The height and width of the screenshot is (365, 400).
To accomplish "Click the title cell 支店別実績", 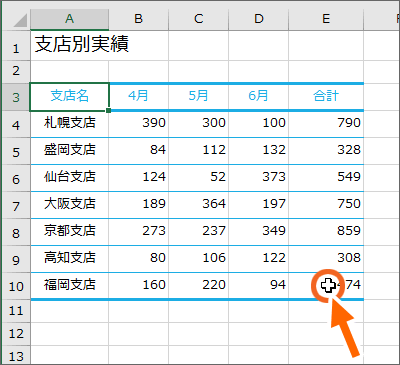I will click(x=70, y=46).
